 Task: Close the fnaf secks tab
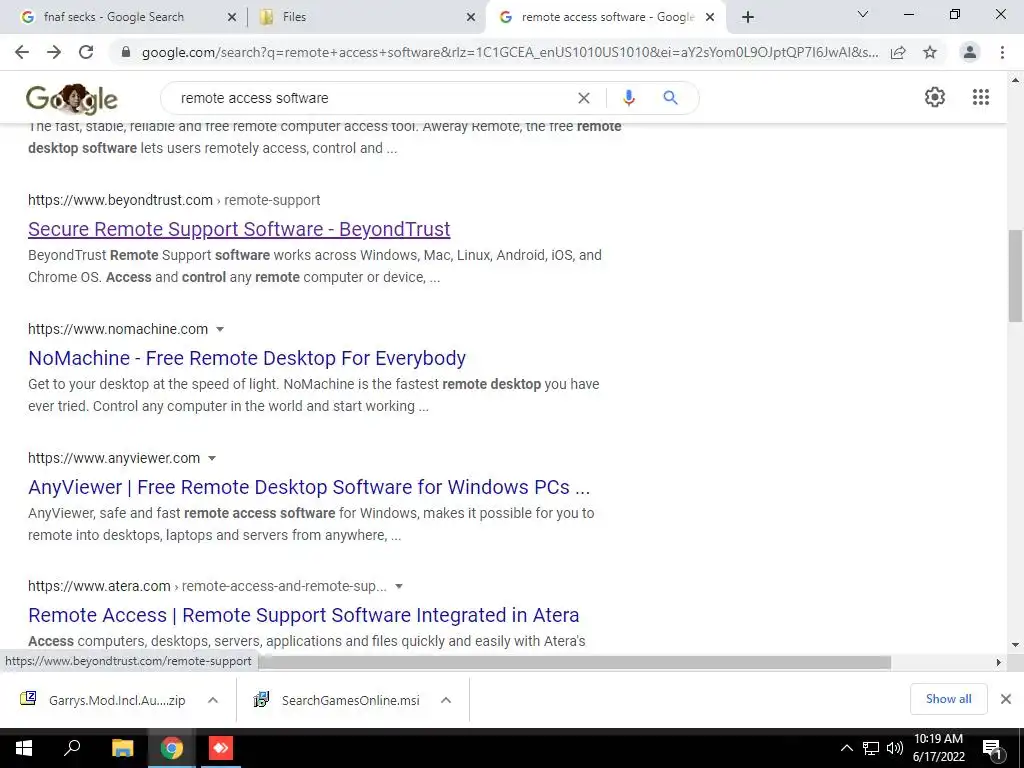click(232, 18)
